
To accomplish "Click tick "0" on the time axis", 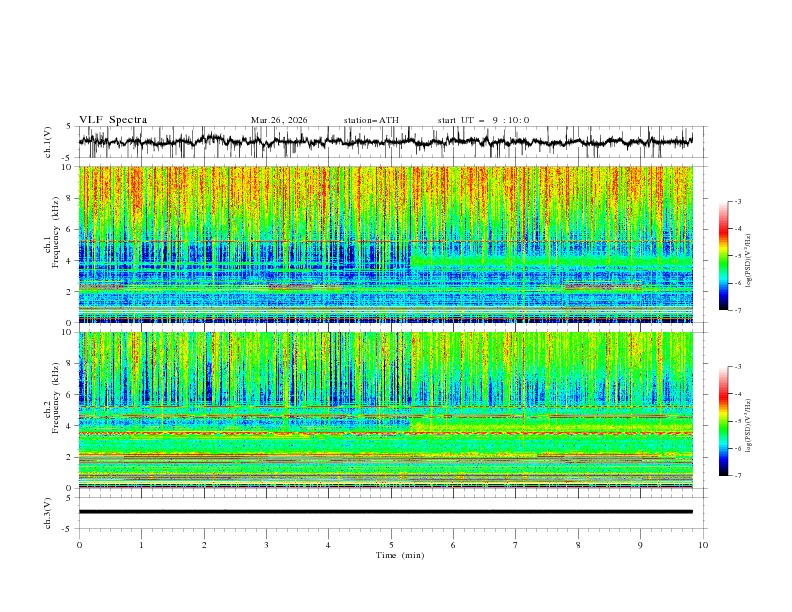I will [79, 545].
